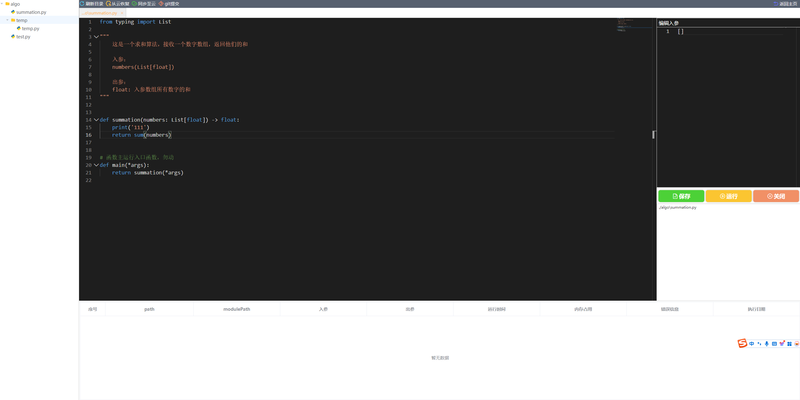
Task: Click the Sogou skin shirt icon
Action: point(782,343)
